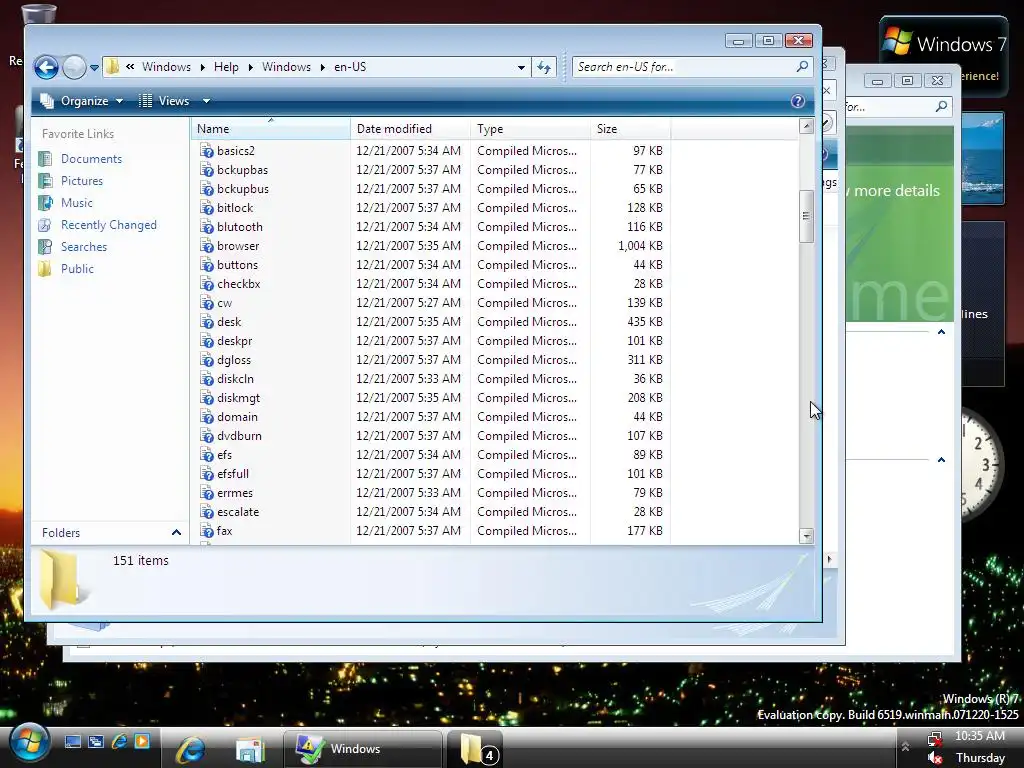Refresh the en-US folder view
Screen dimensions: 1024x768
544,67
